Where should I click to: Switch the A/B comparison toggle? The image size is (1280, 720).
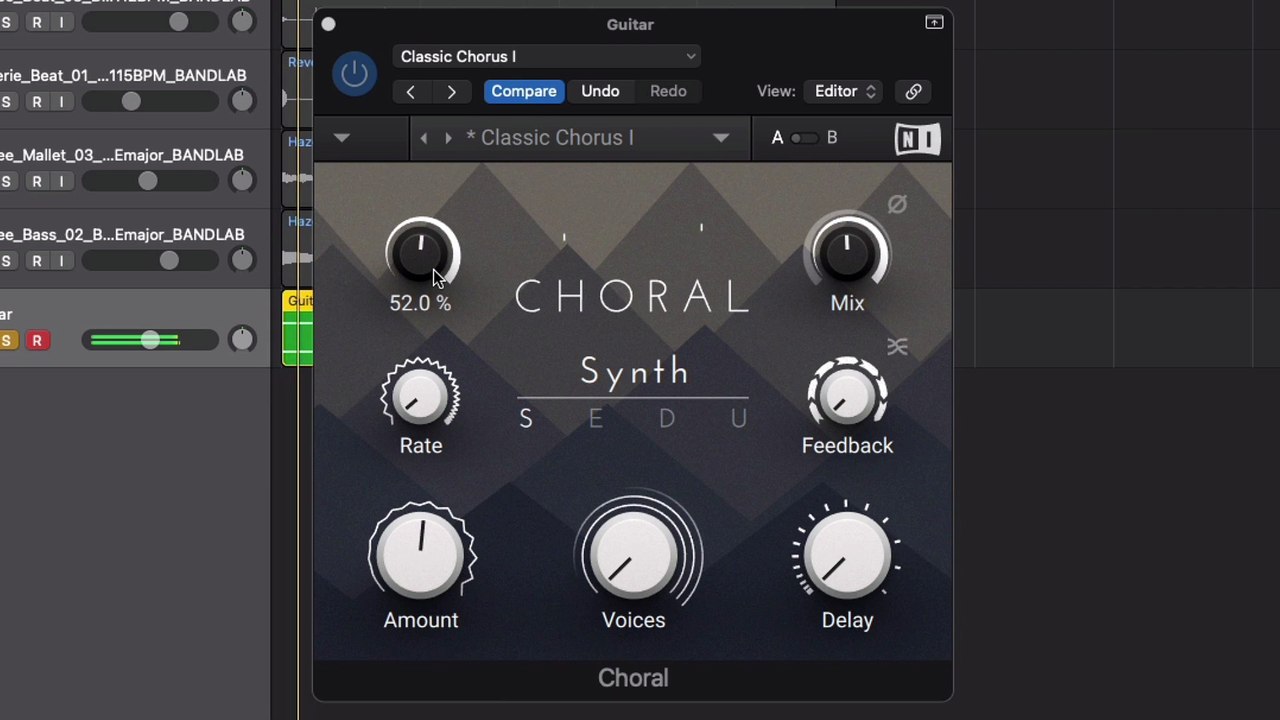[803, 138]
